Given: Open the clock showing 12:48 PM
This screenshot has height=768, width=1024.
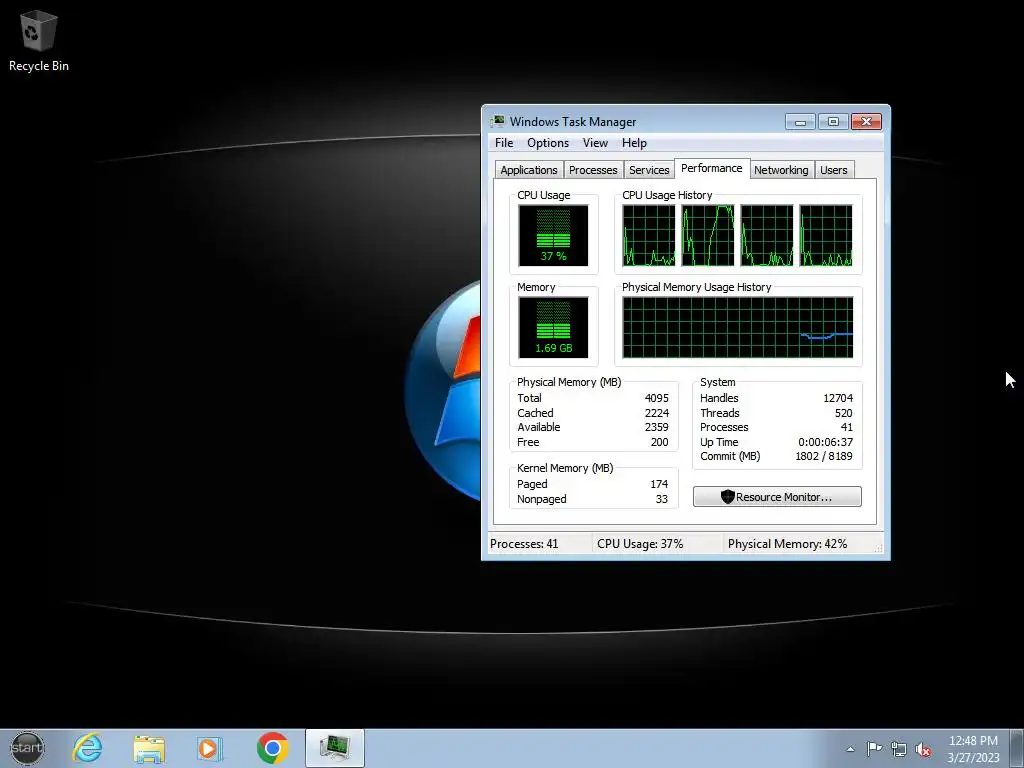Looking at the screenshot, I should [973, 749].
